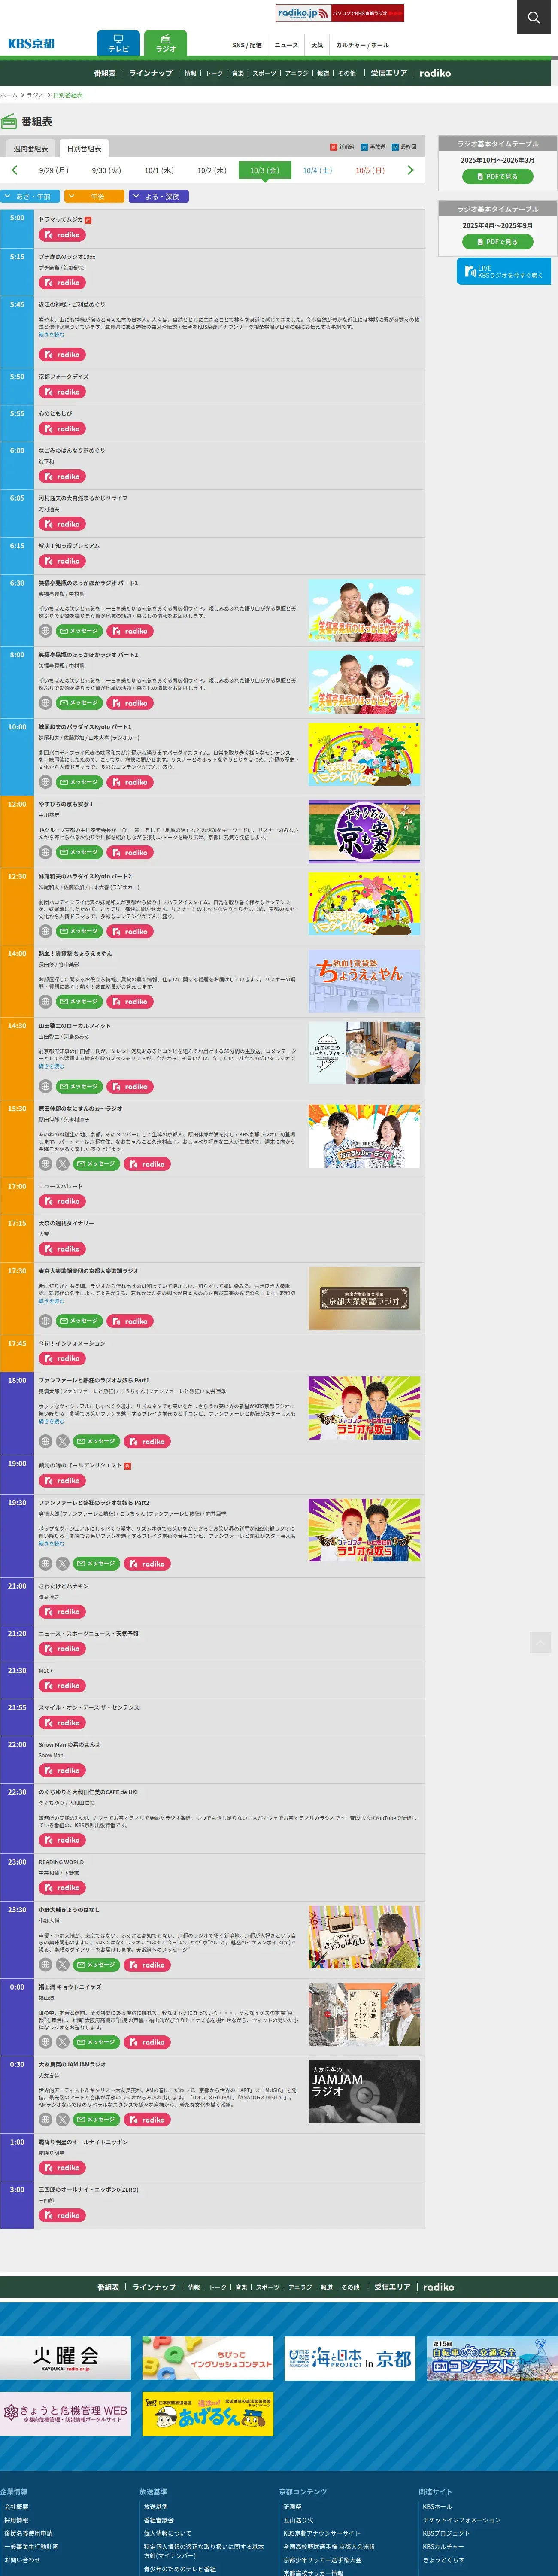
Task: Select date 10/5 (日)
Action: pyautogui.click(x=370, y=171)
